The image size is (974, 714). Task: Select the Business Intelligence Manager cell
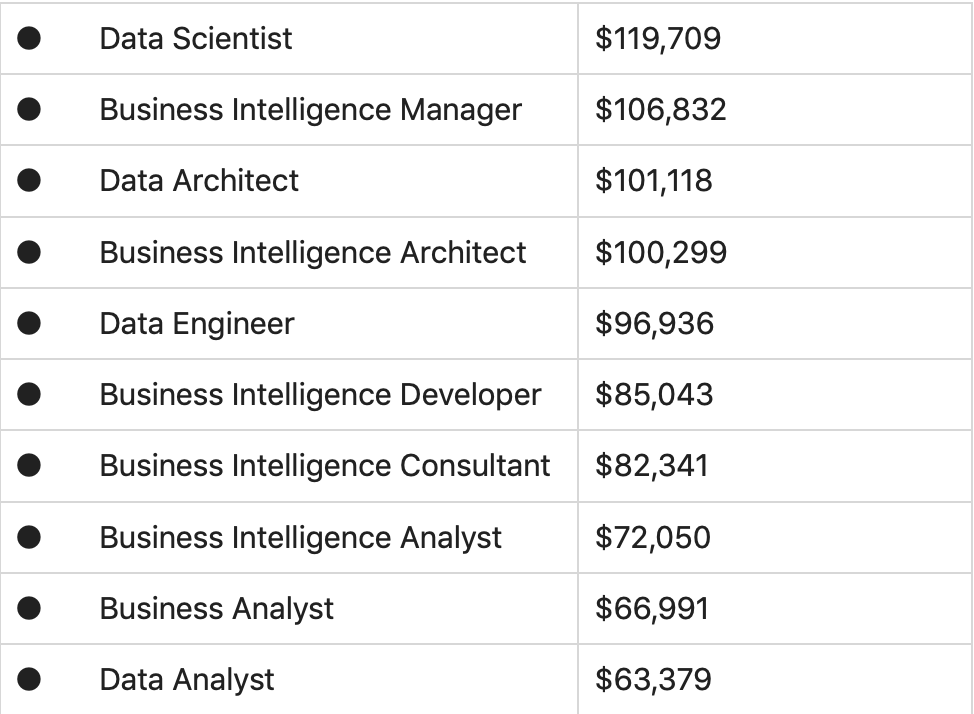coord(310,109)
